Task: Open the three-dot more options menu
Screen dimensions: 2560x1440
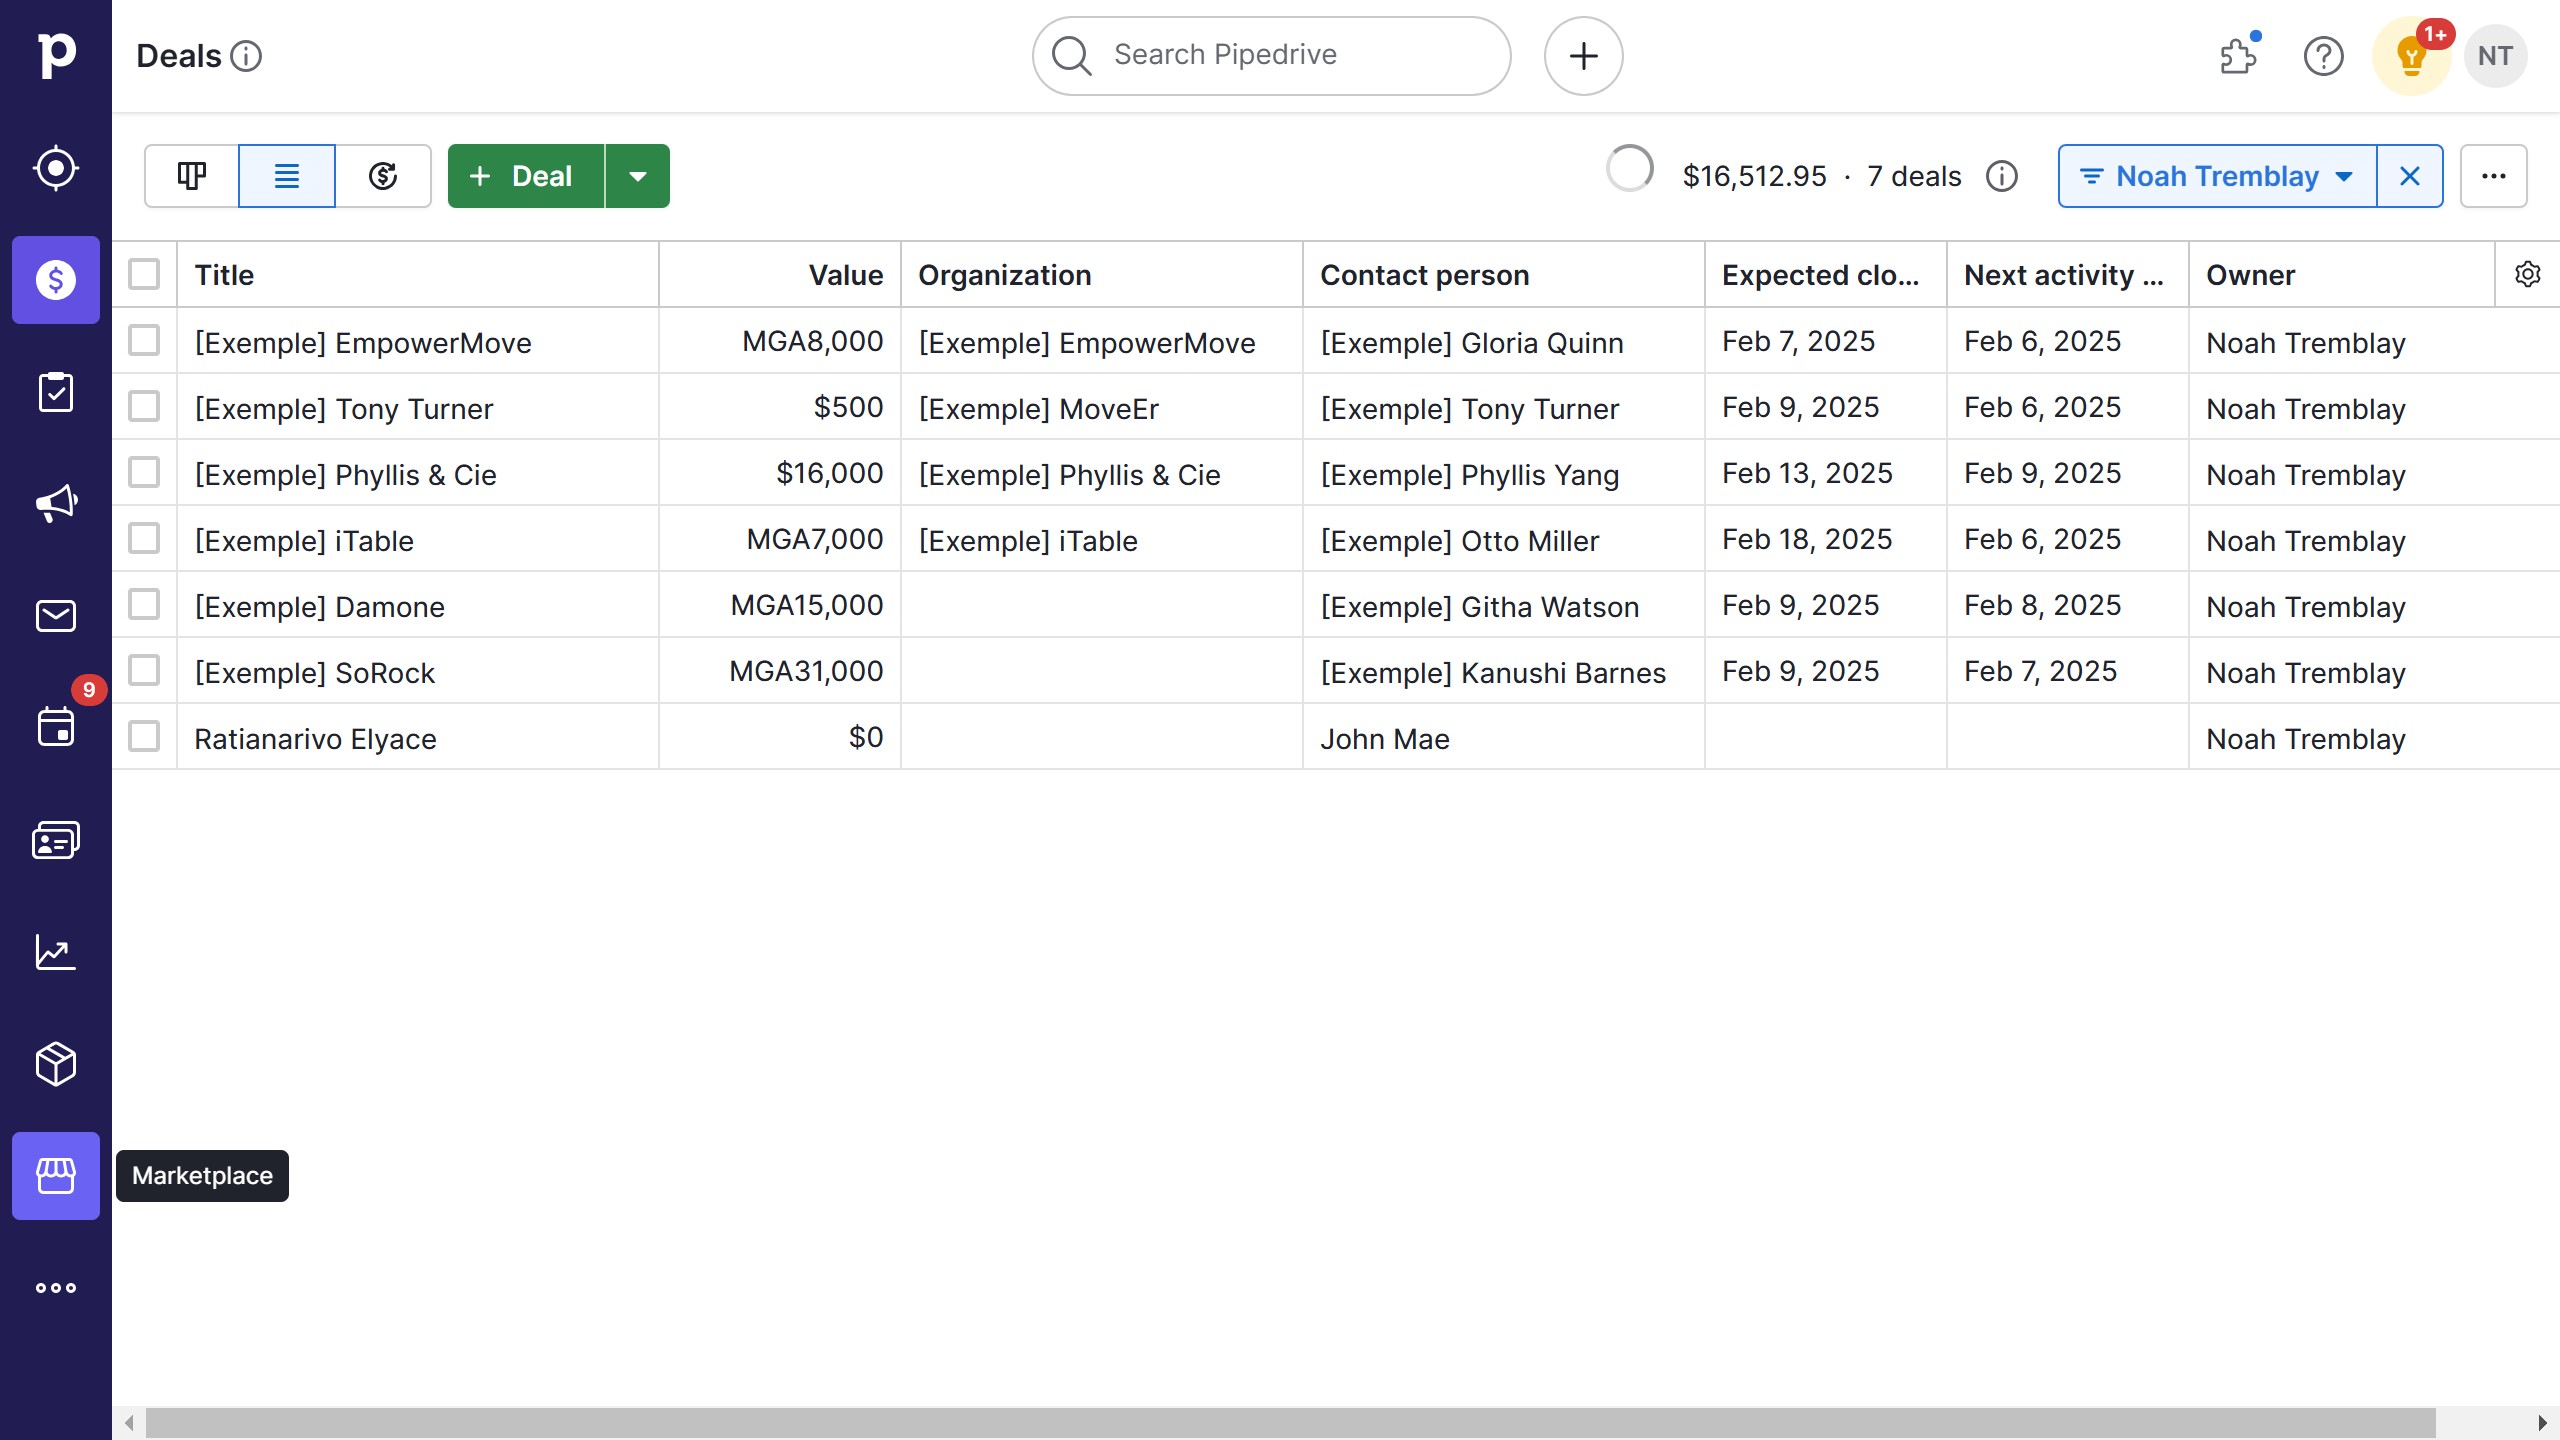Action: 2493,176
